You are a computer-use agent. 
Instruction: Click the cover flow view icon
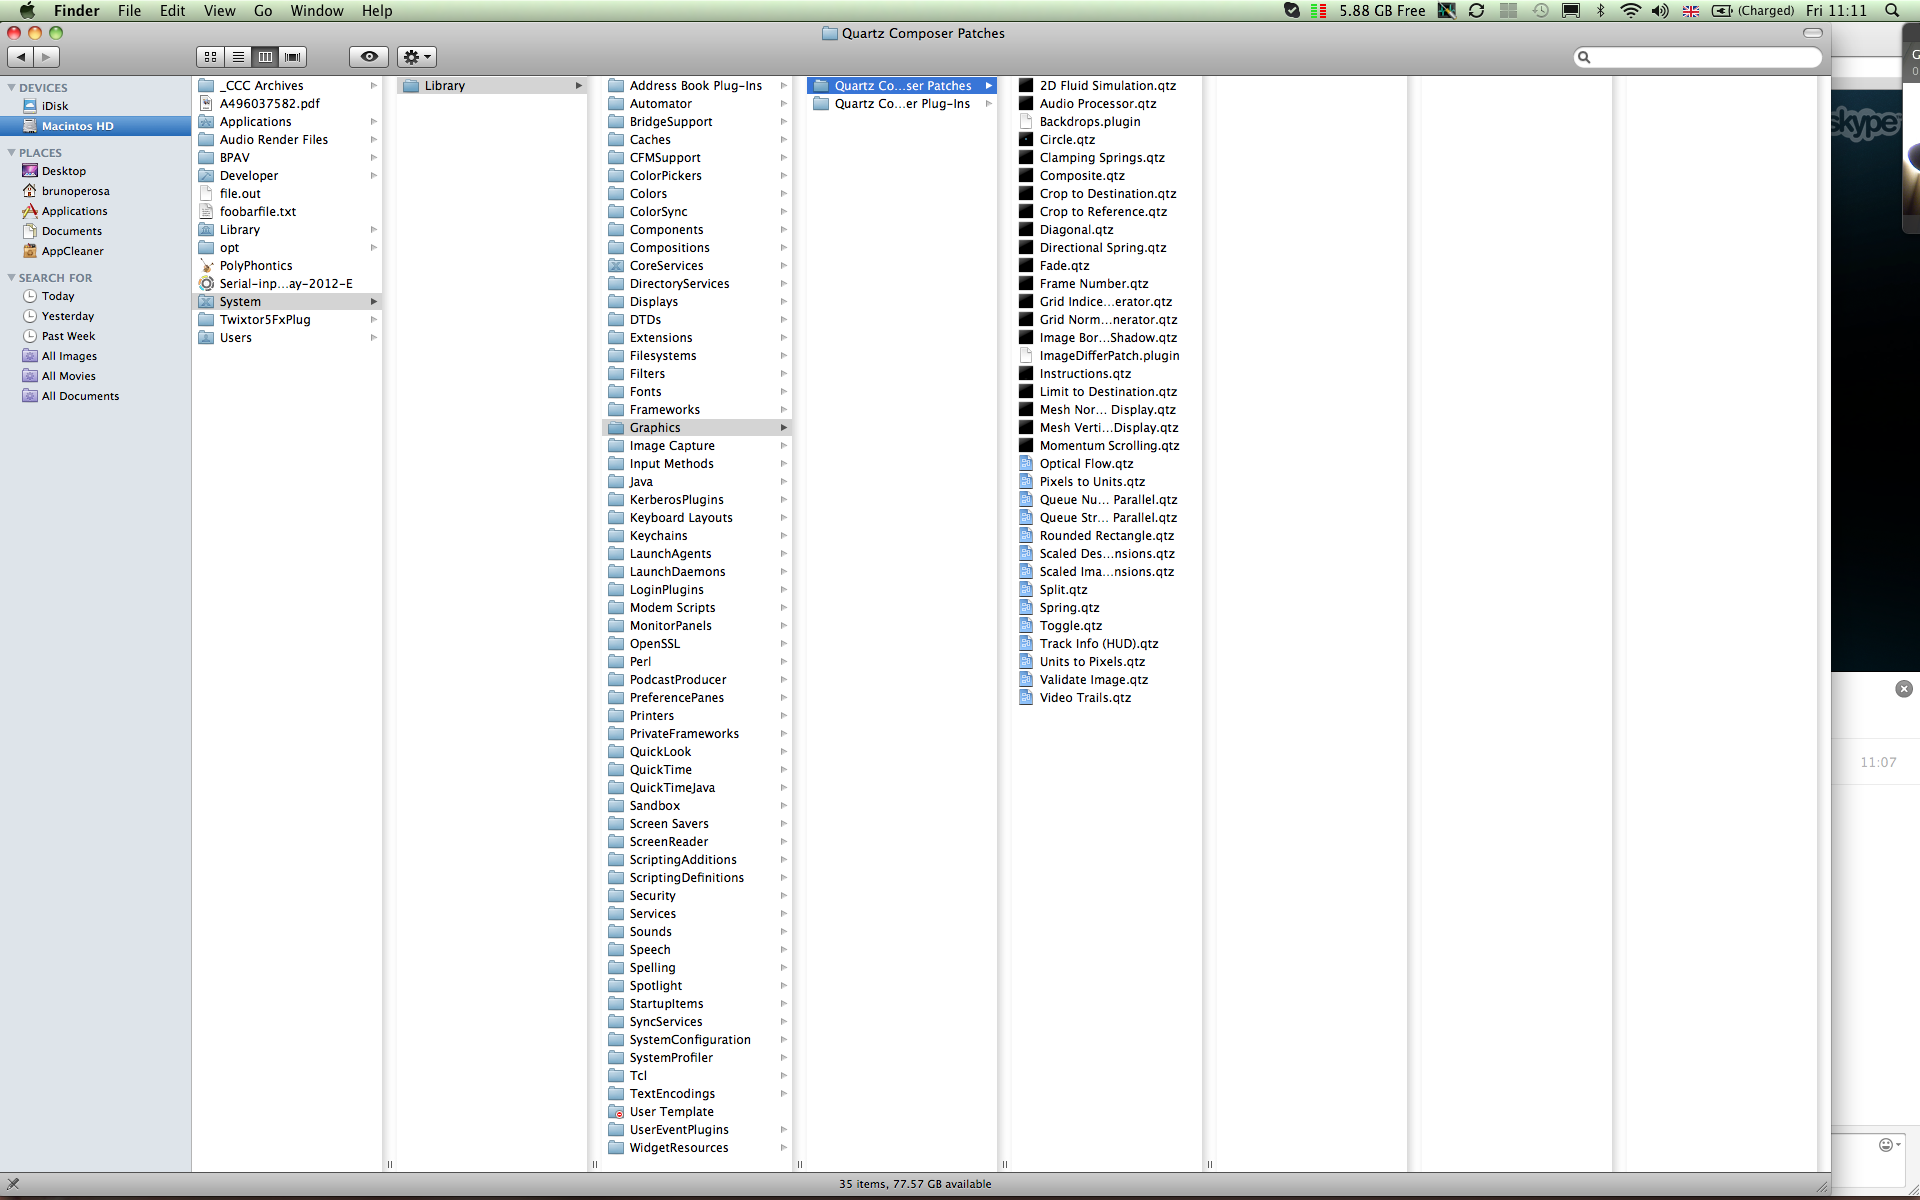pos(292,55)
